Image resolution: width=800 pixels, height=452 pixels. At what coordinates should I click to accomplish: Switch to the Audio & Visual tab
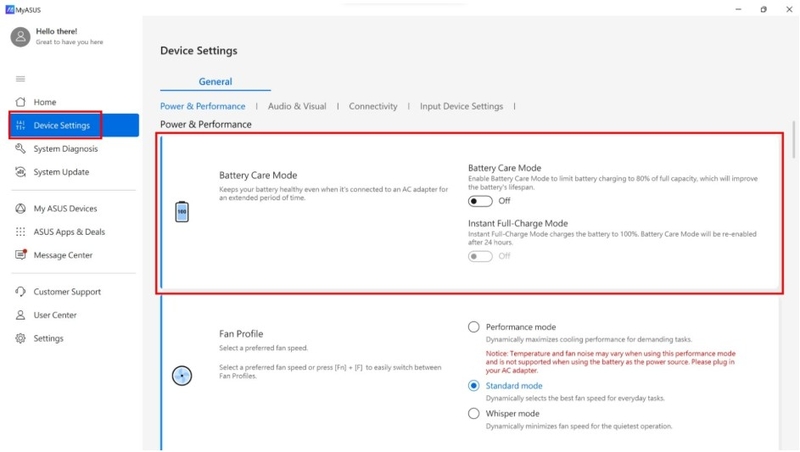(297, 106)
